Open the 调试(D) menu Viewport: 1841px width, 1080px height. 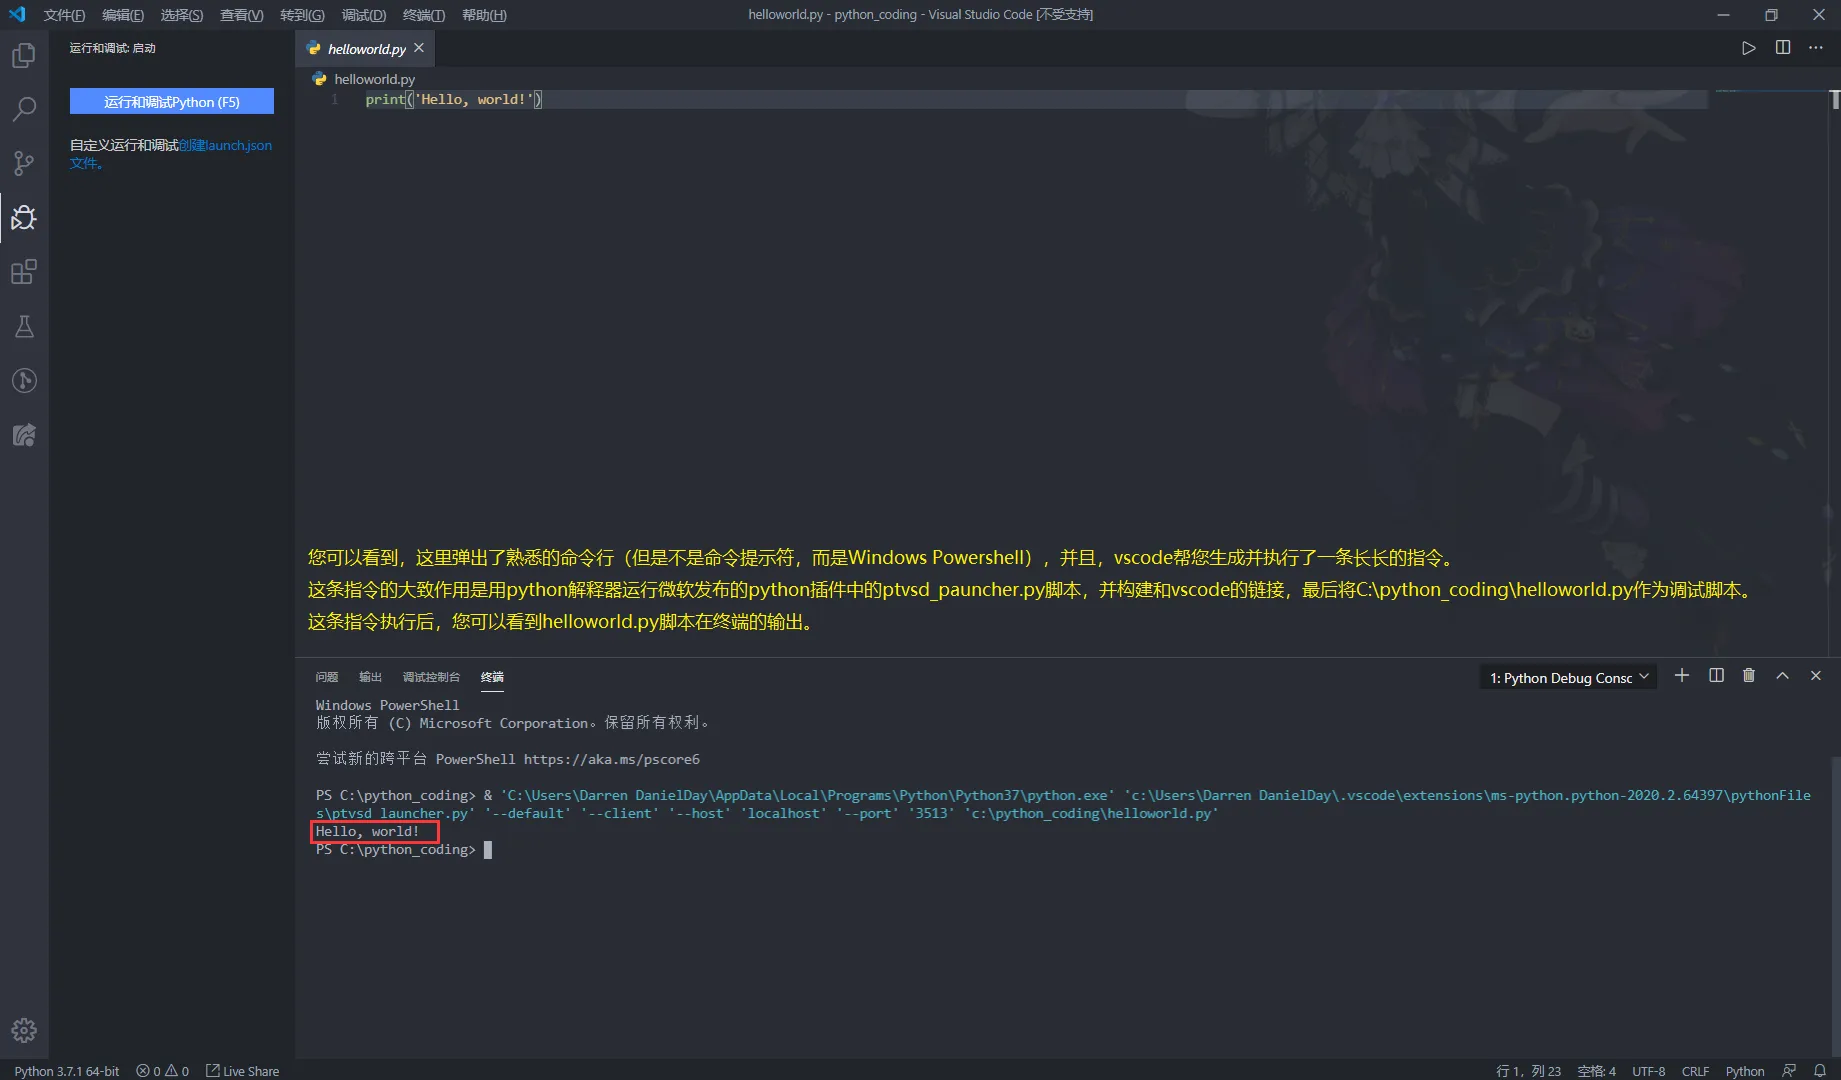click(x=364, y=15)
